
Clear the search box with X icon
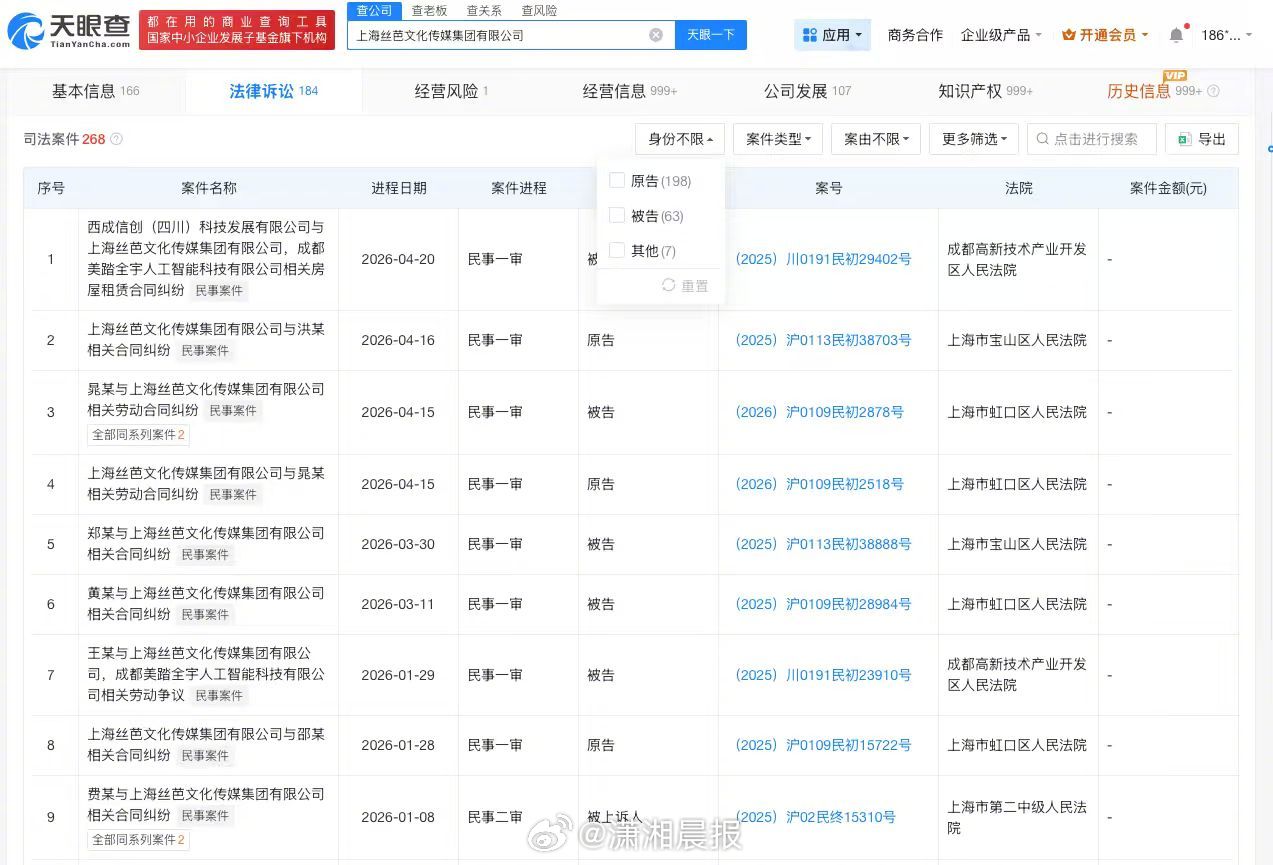[x=656, y=35]
